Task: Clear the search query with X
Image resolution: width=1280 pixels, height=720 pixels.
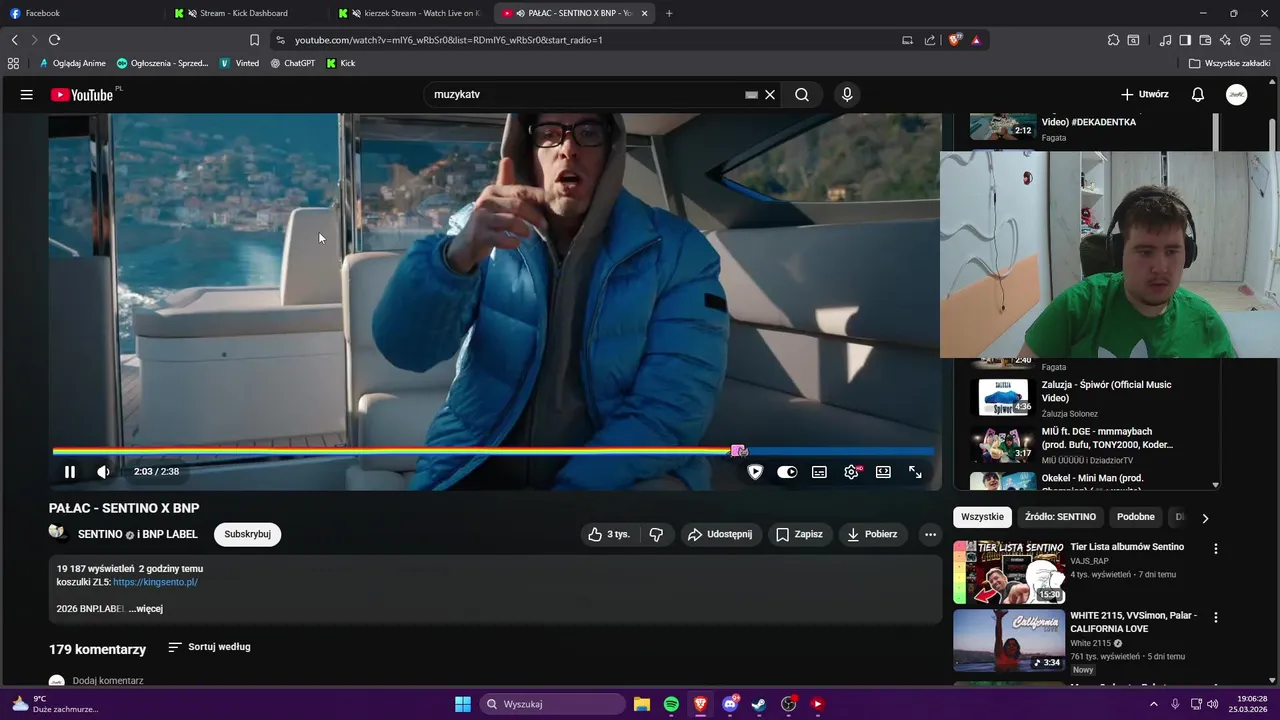Action: 770,95
